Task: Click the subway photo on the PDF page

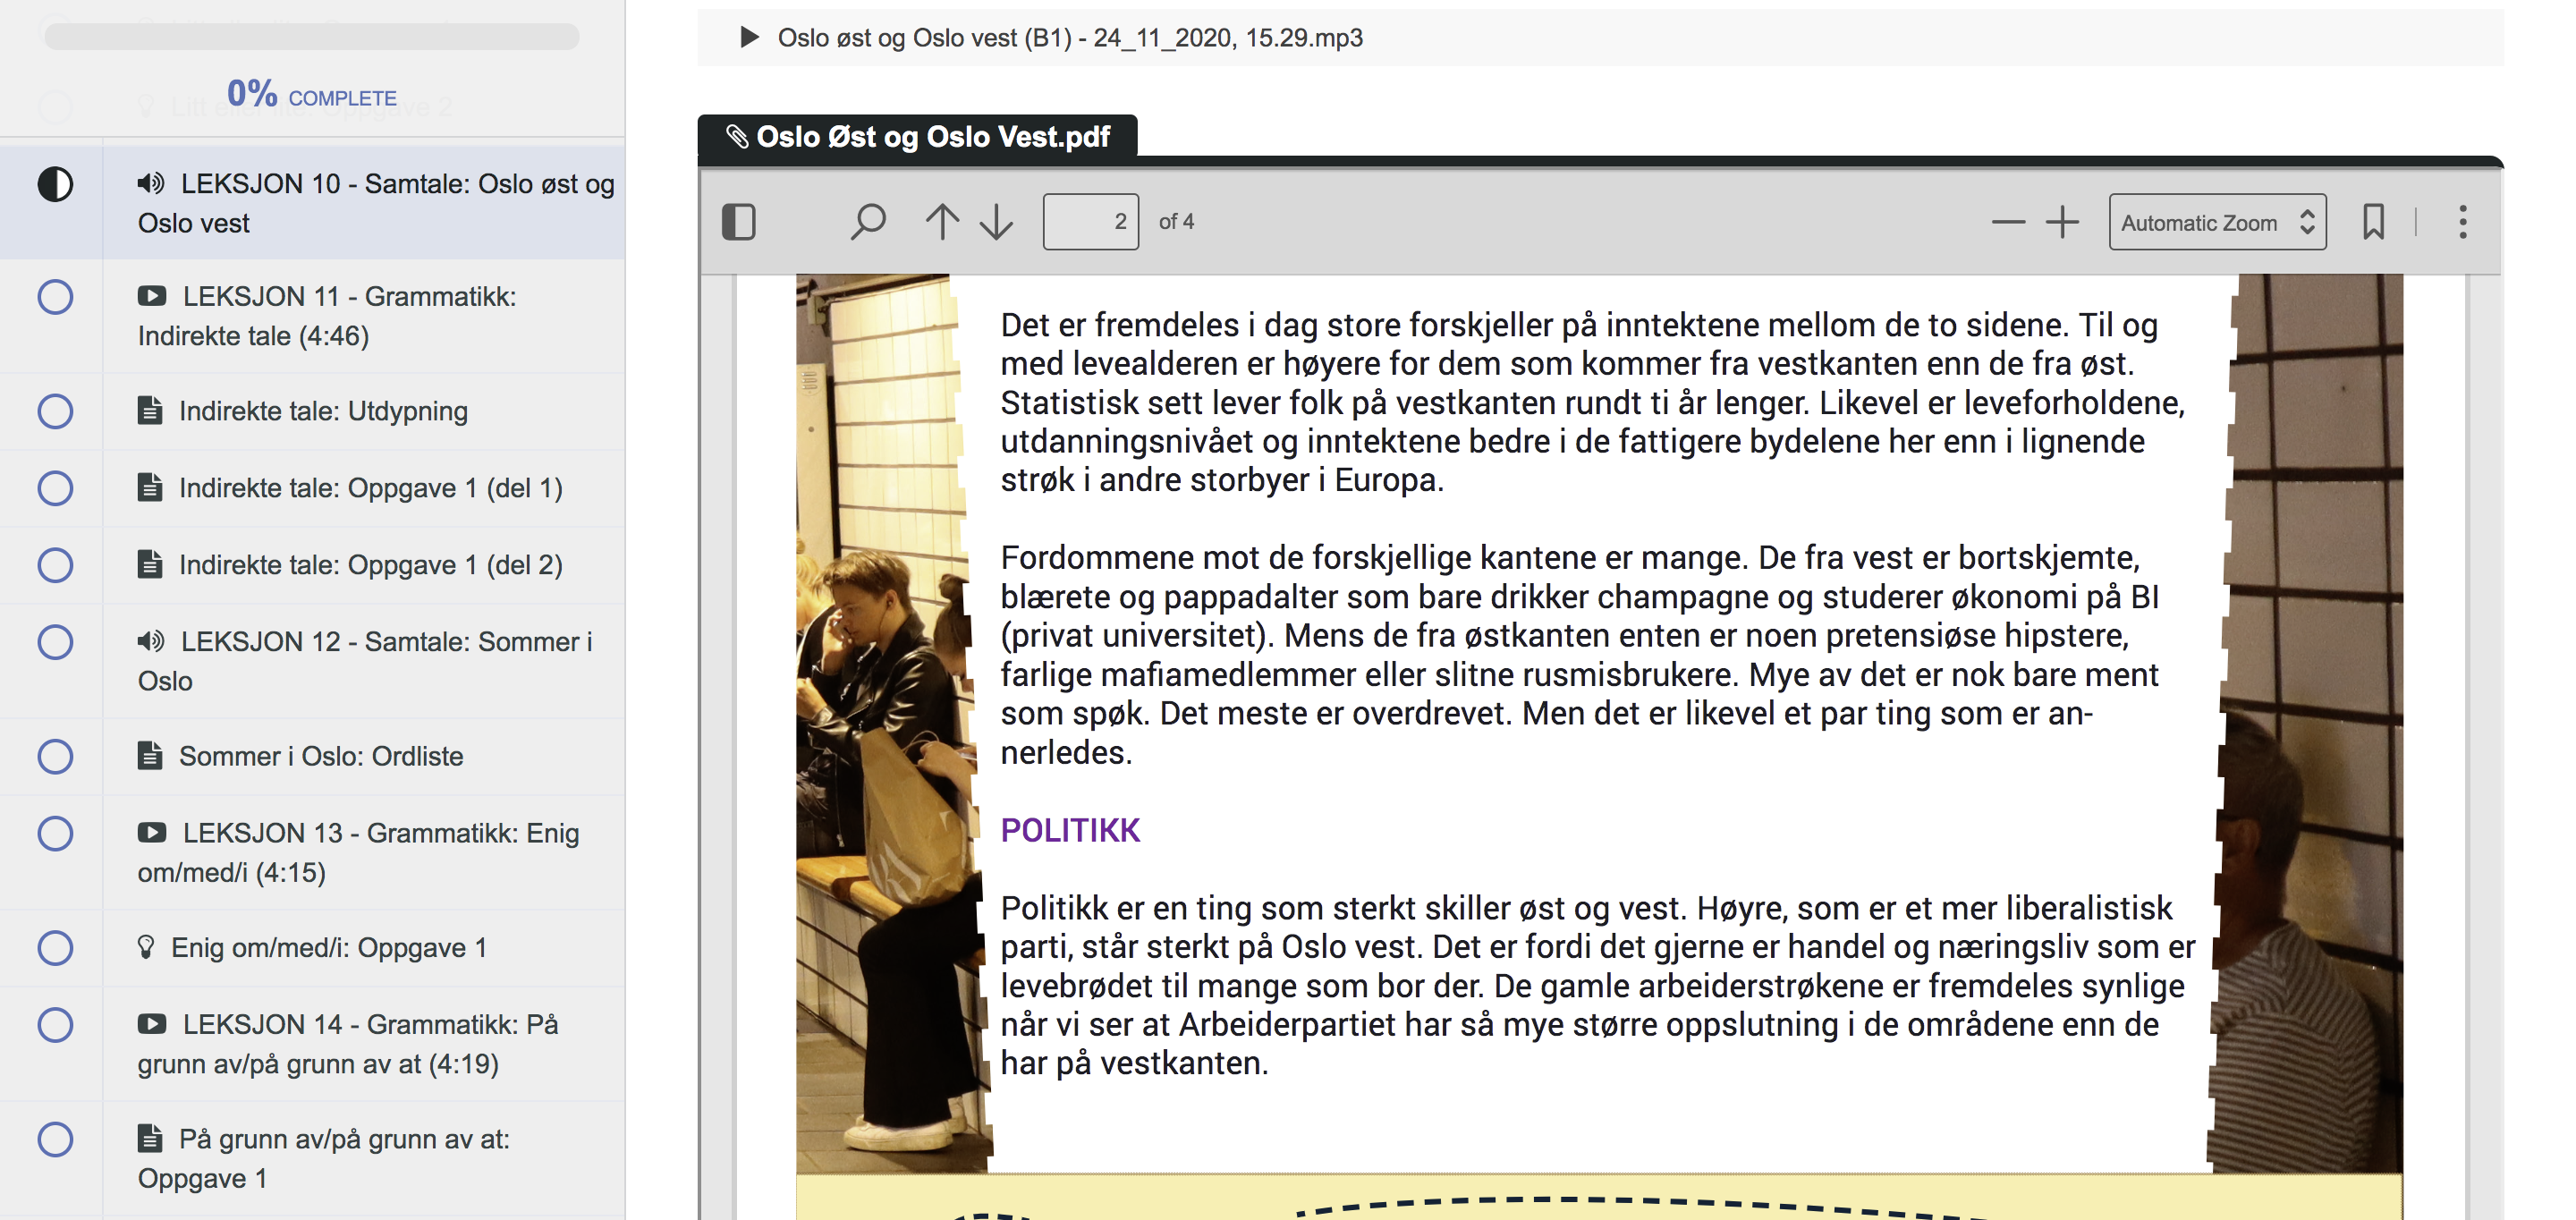Action: click(890, 722)
